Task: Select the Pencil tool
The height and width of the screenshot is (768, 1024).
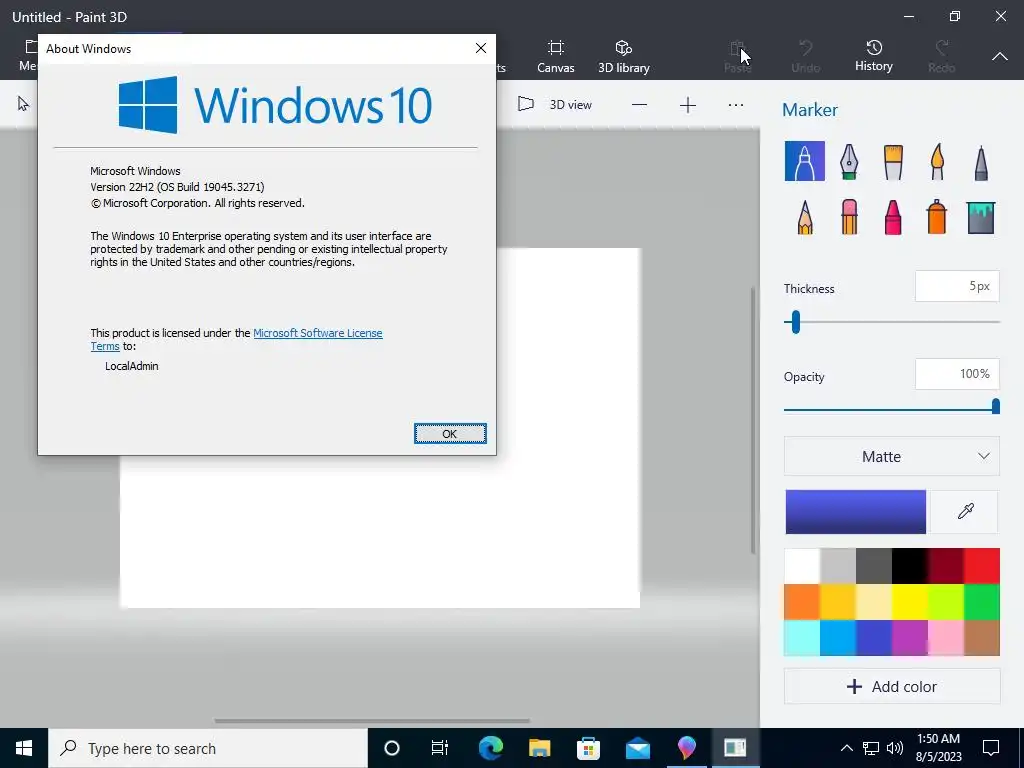Action: (805, 217)
